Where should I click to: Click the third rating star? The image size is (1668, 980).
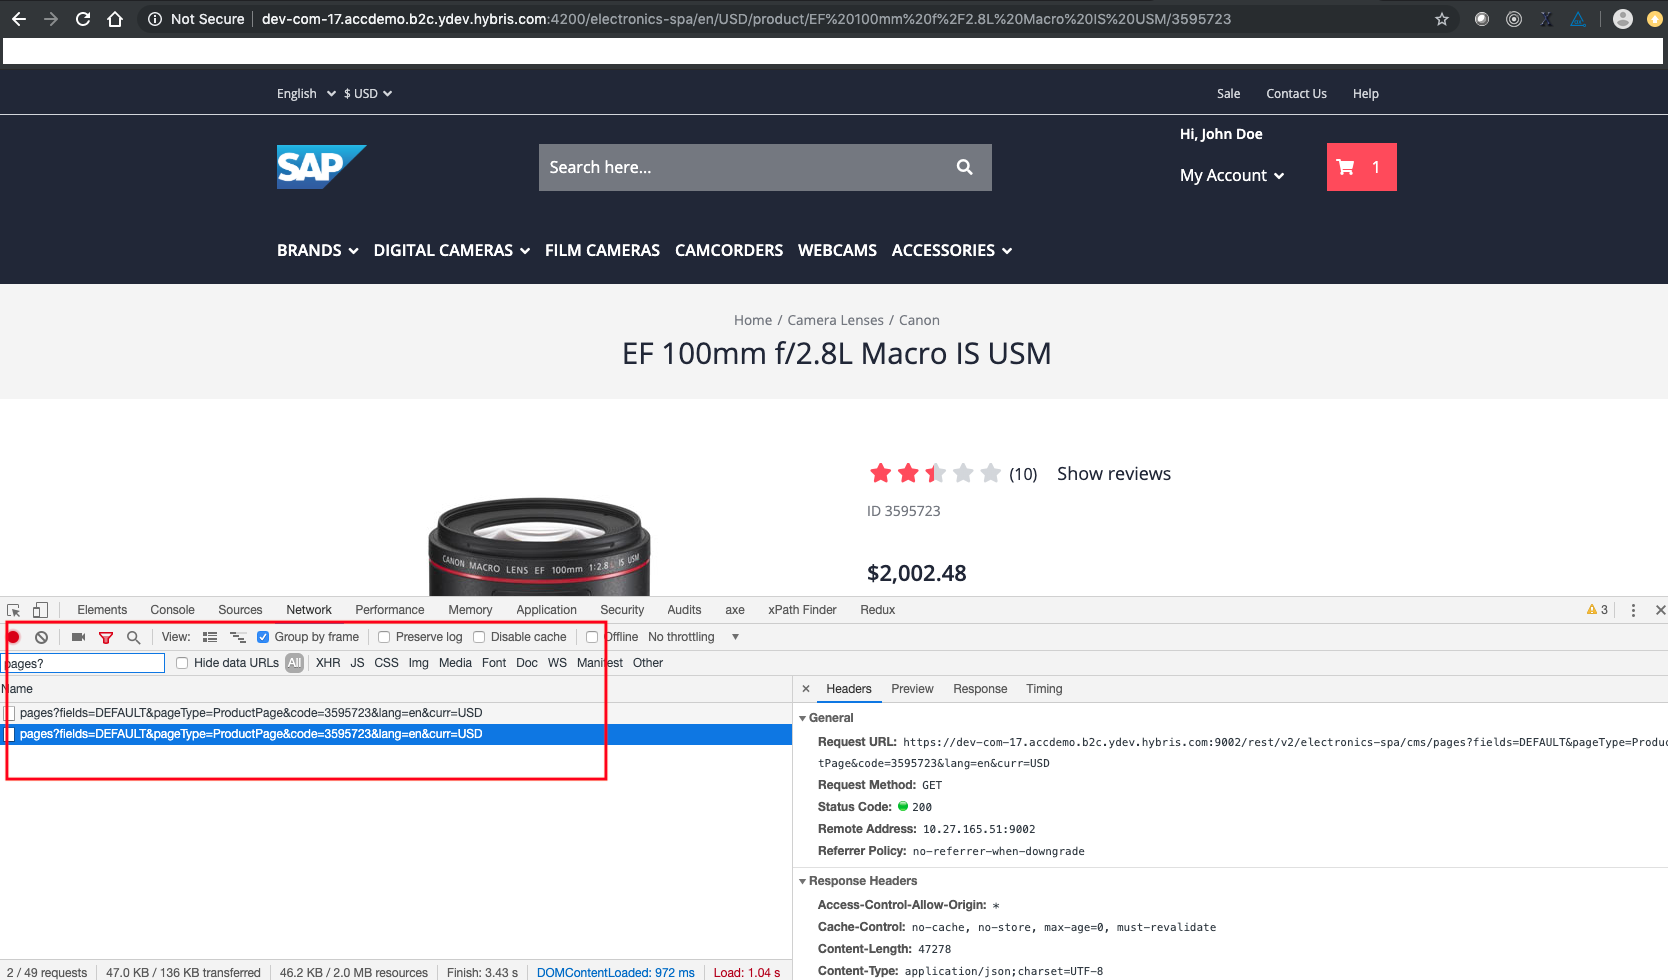933,473
